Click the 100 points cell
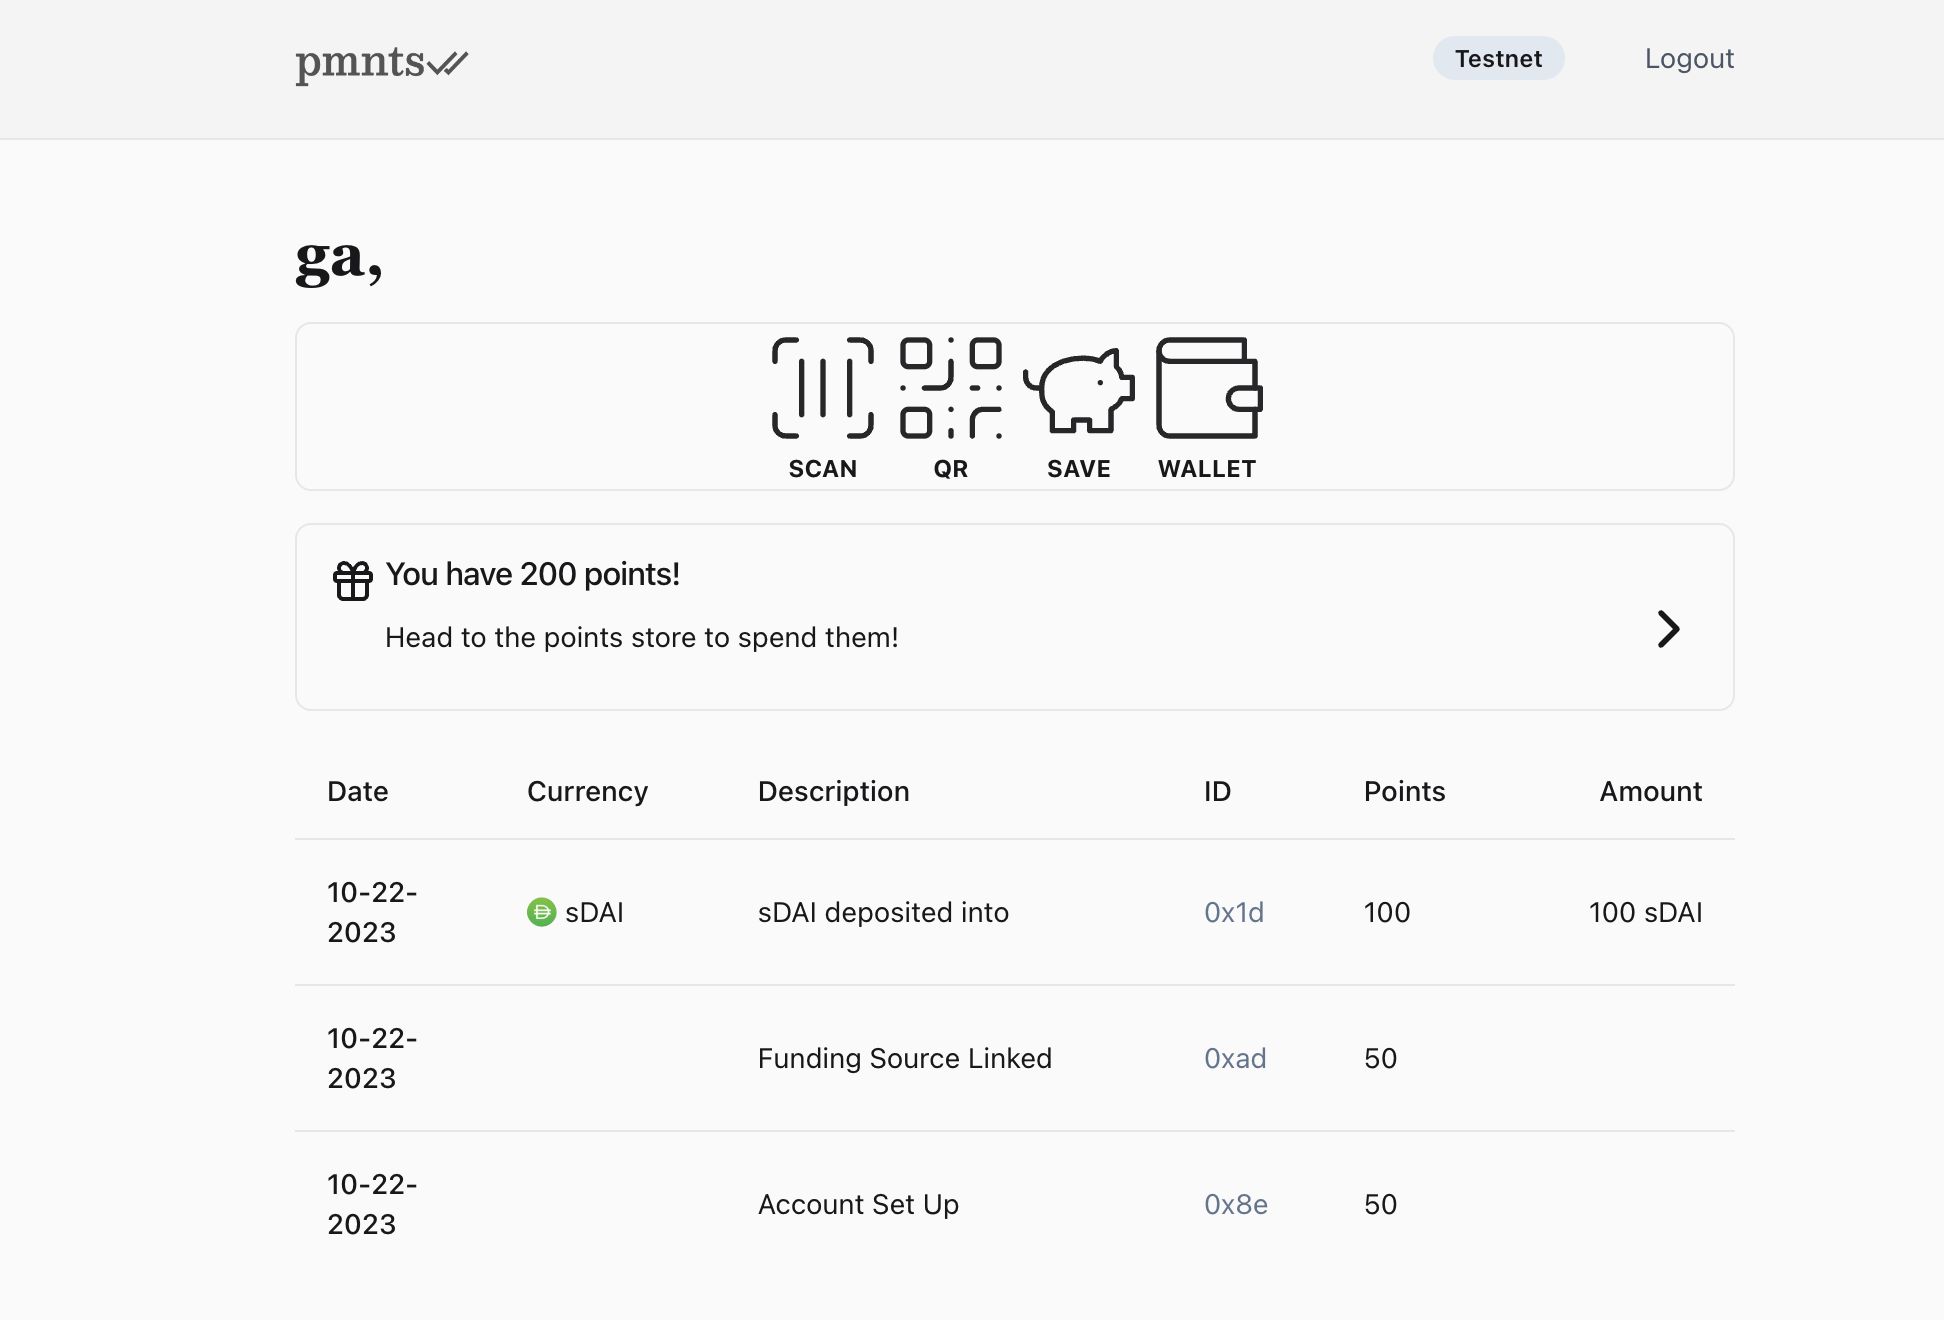Image resolution: width=1944 pixels, height=1320 pixels. point(1387,912)
